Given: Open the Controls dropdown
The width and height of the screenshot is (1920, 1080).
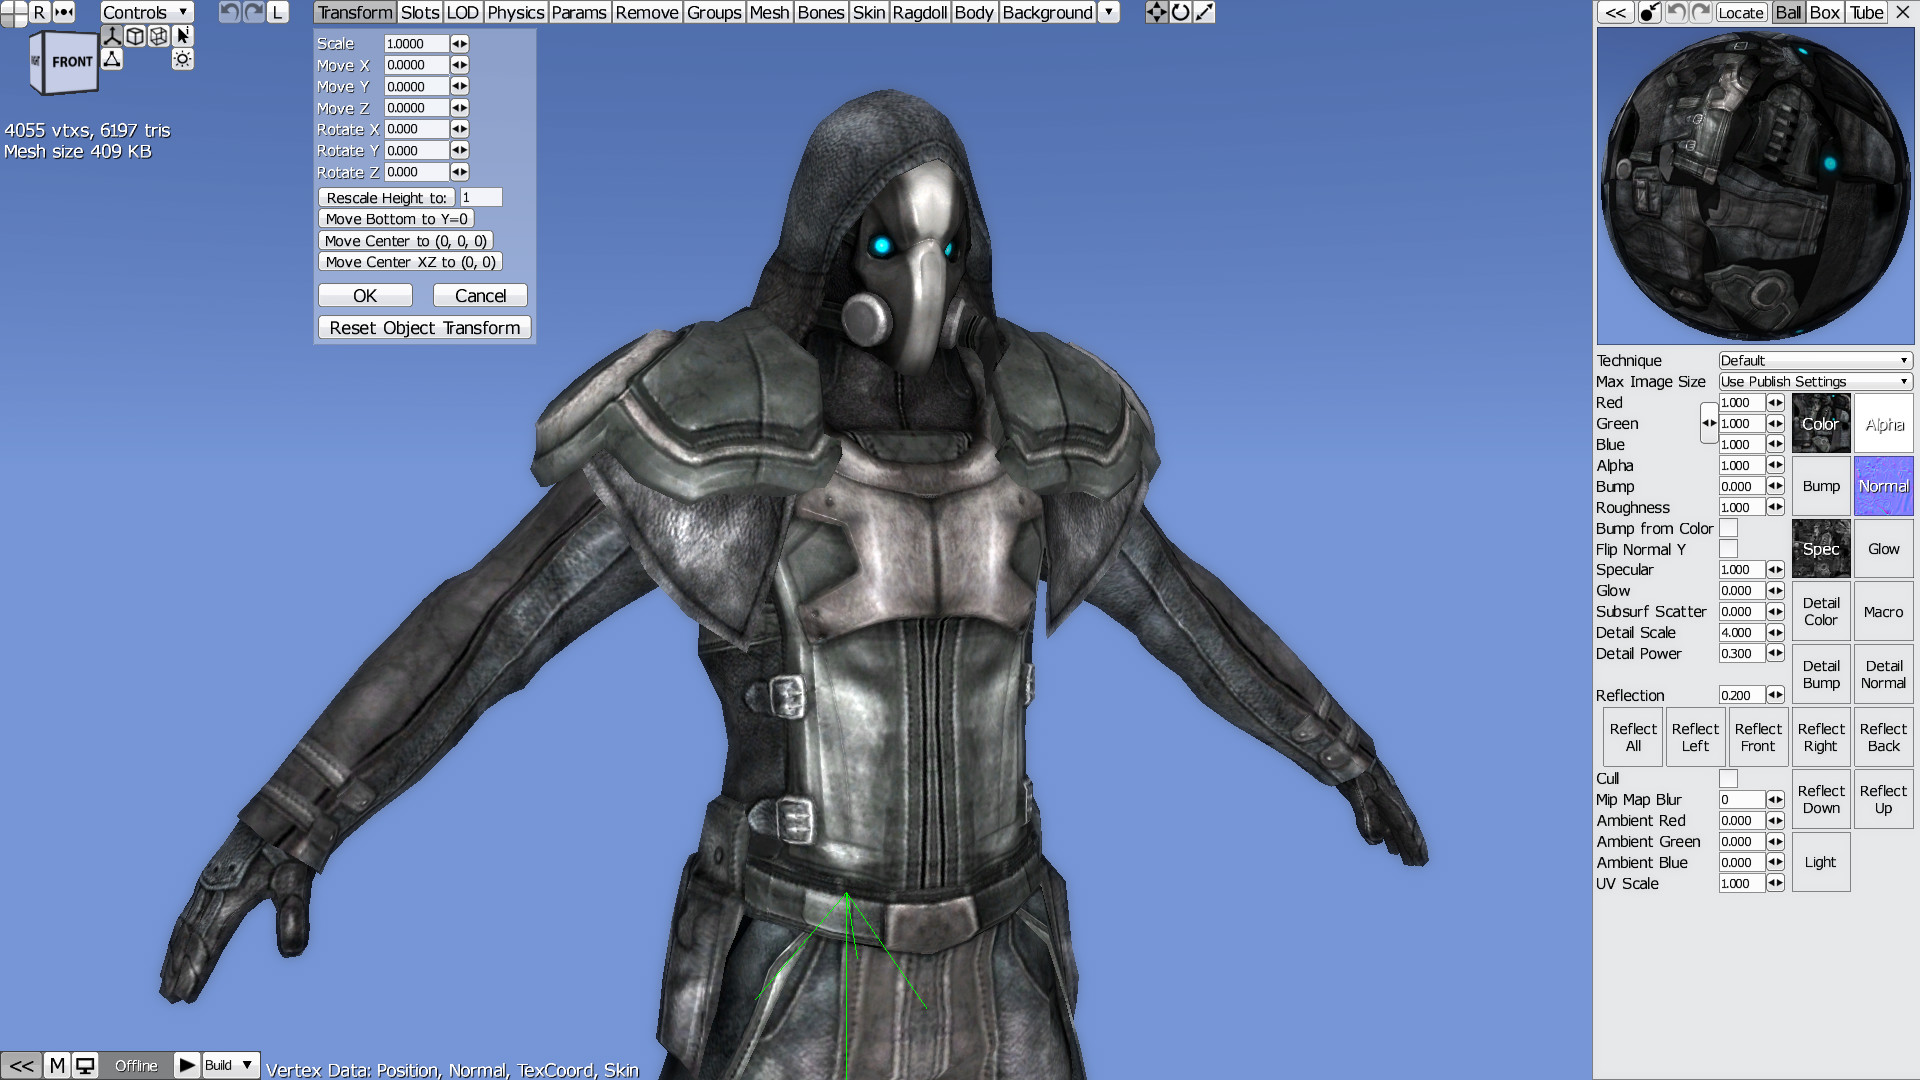Looking at the screenshot, I should point(146,12).
